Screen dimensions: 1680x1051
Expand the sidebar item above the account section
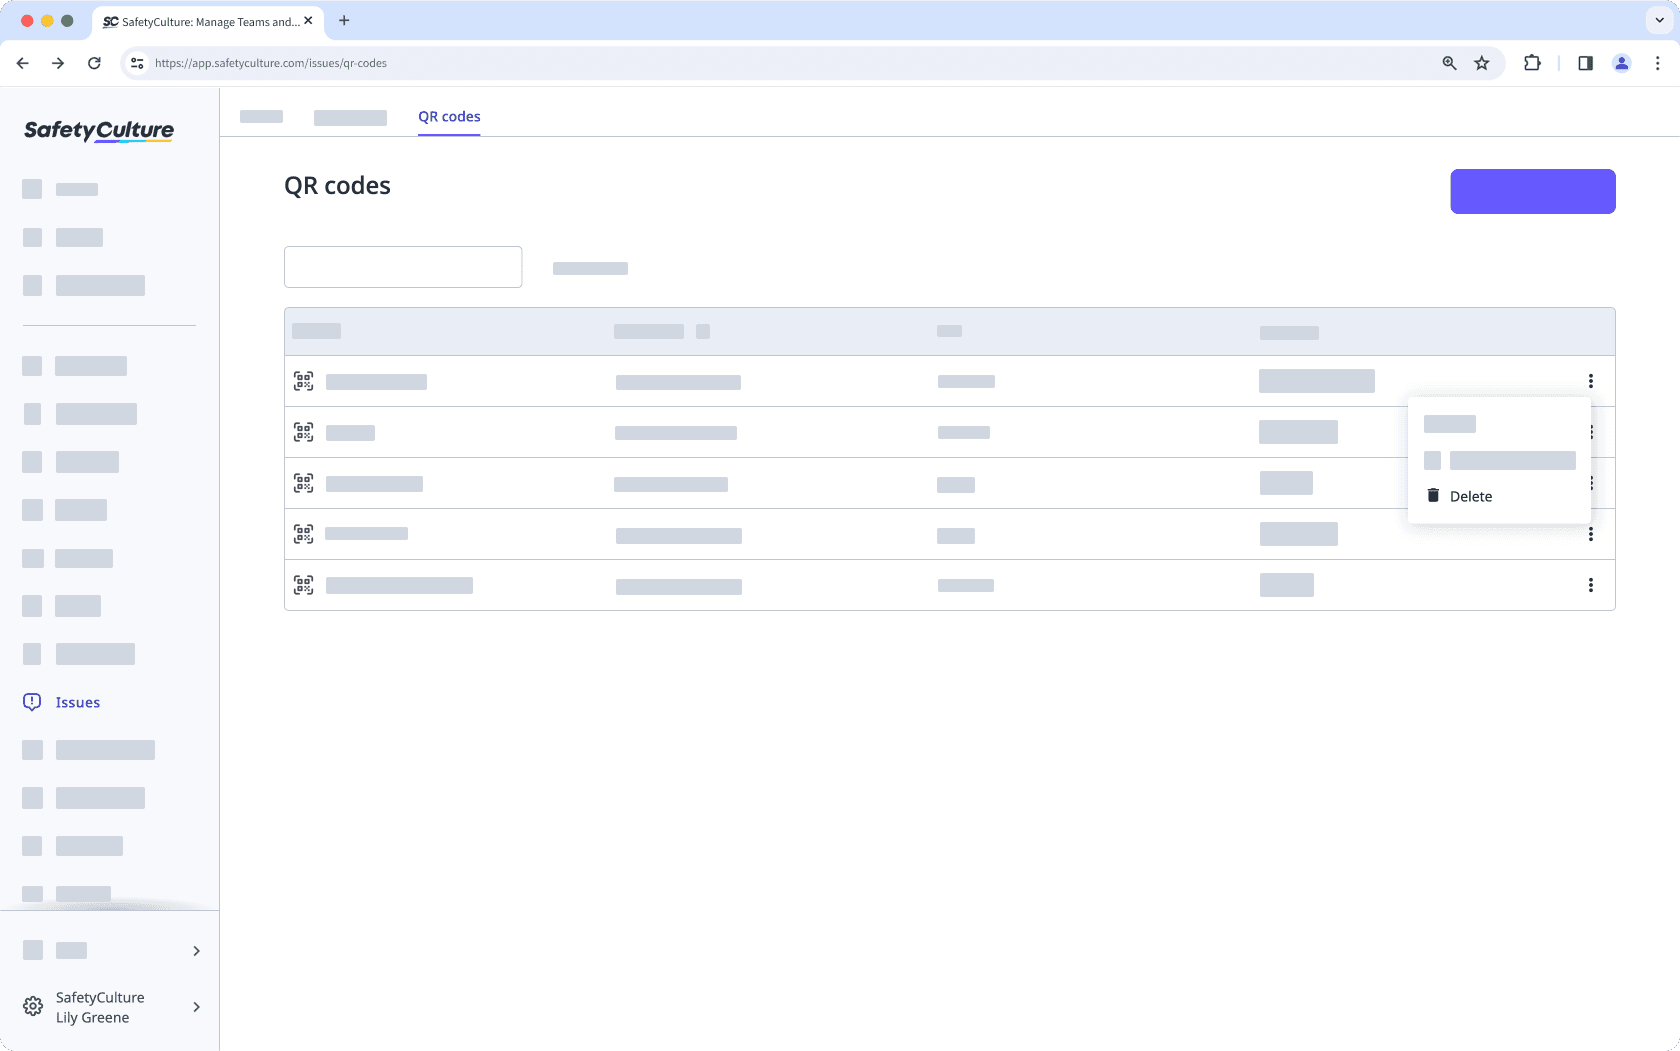click(x=196, y=951)
